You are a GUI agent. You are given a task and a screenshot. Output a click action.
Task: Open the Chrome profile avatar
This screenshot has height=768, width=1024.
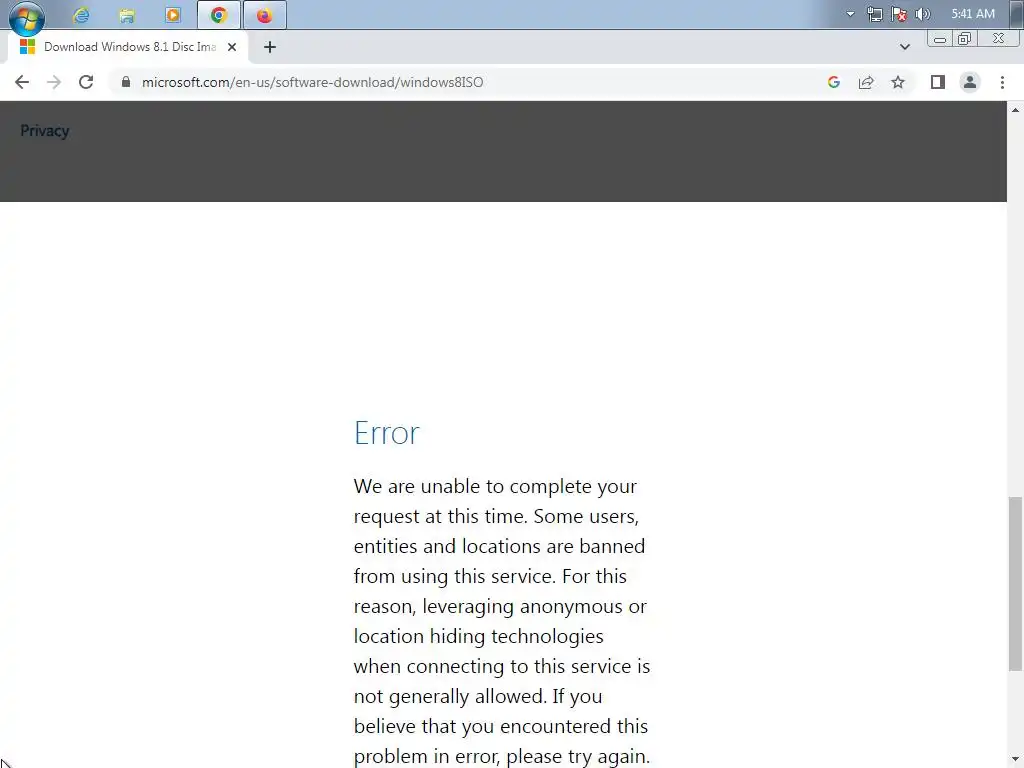coord(970,82)
